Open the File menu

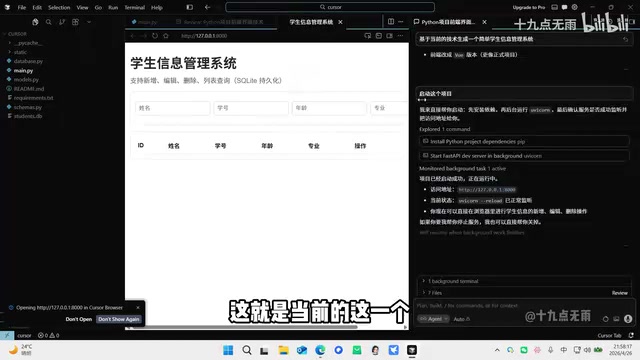click(x=22, y=7)
